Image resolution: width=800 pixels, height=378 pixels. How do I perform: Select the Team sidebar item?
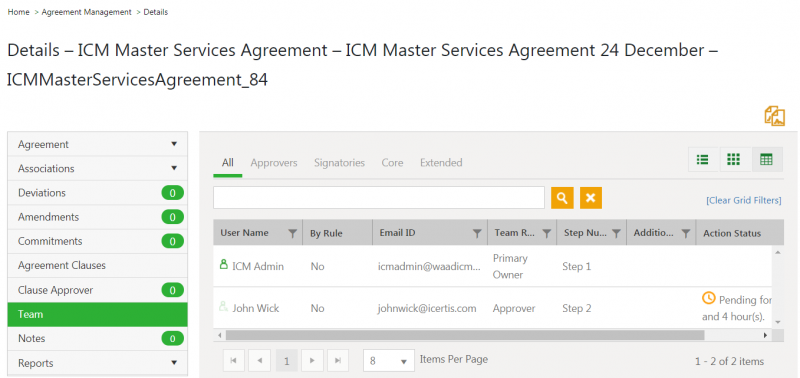97,314
